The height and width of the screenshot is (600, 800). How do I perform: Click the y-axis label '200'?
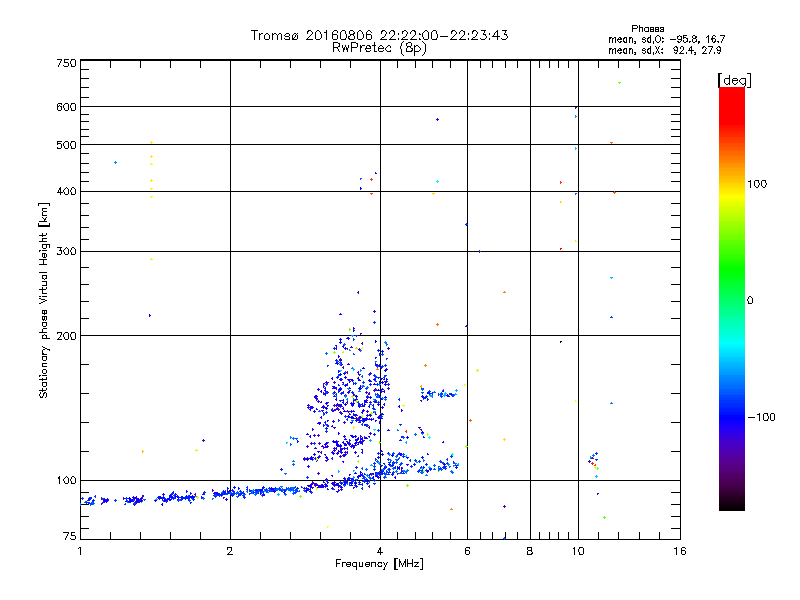point(66,336)
